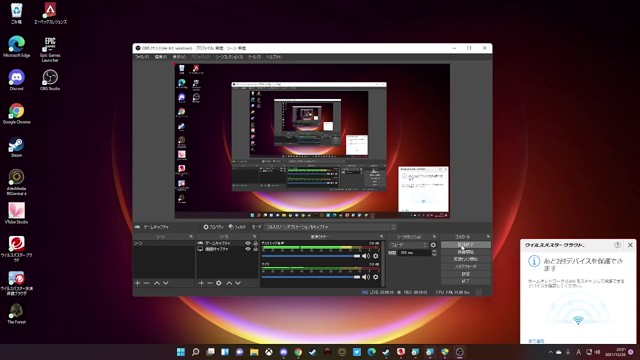The width and height of the screenshot is (640, 360).
Task: Mute the desktop audio channel speaker icon
Action: point(366,256)
